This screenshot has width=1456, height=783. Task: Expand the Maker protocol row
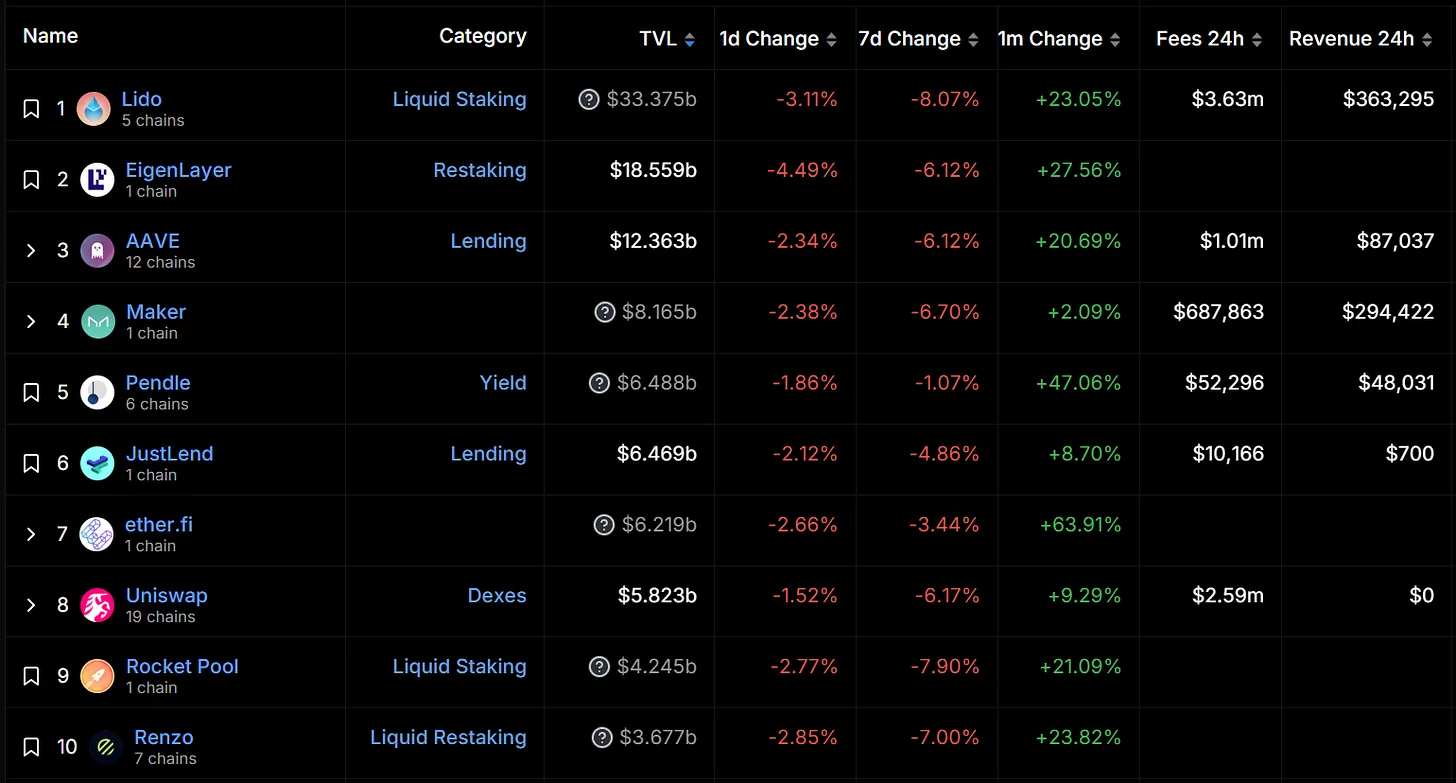(x=31, y=321)
